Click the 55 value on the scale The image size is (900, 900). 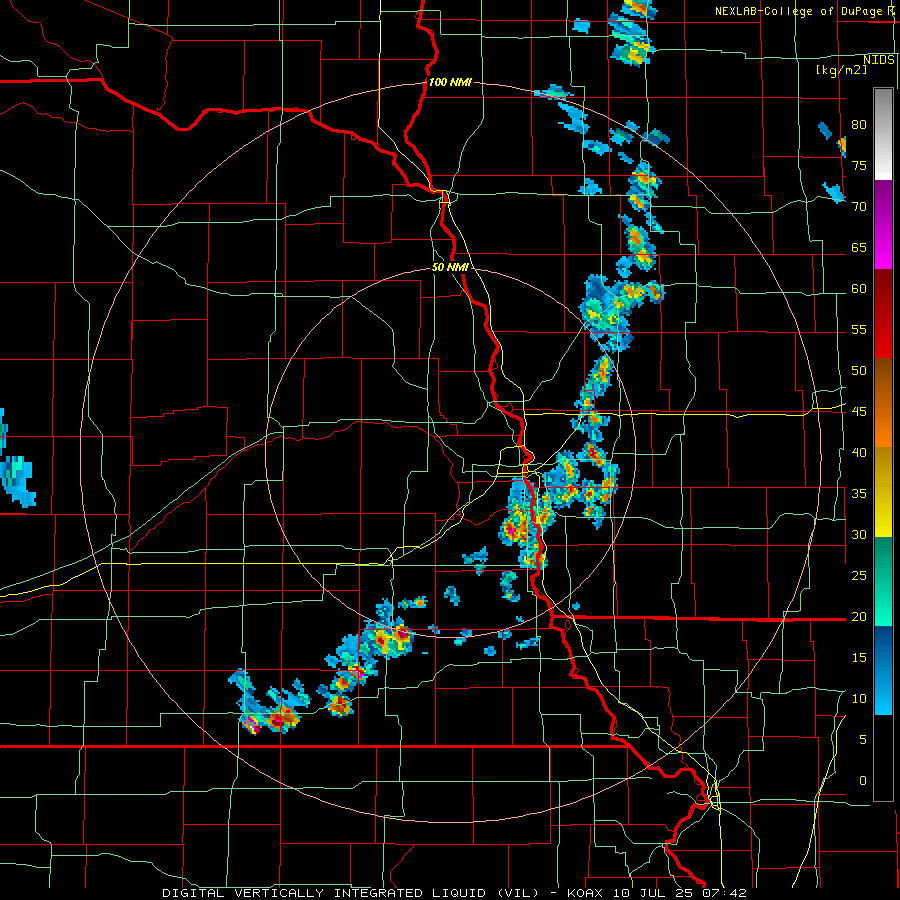859,329
